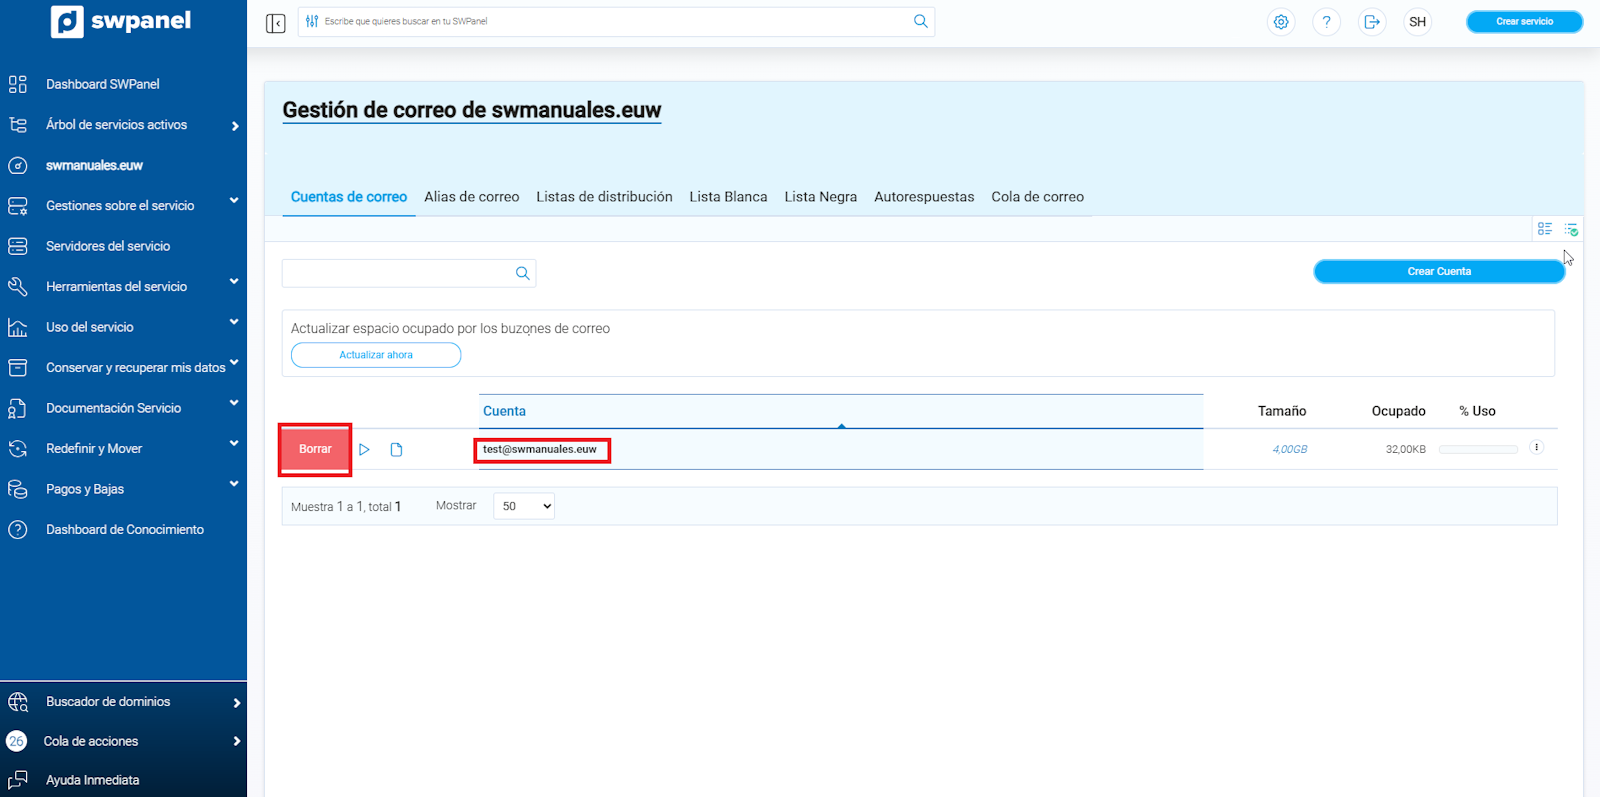This screenshot has width=1600, height=797.
Task: Click the help question mark icon
Action: click(1326, 22)
